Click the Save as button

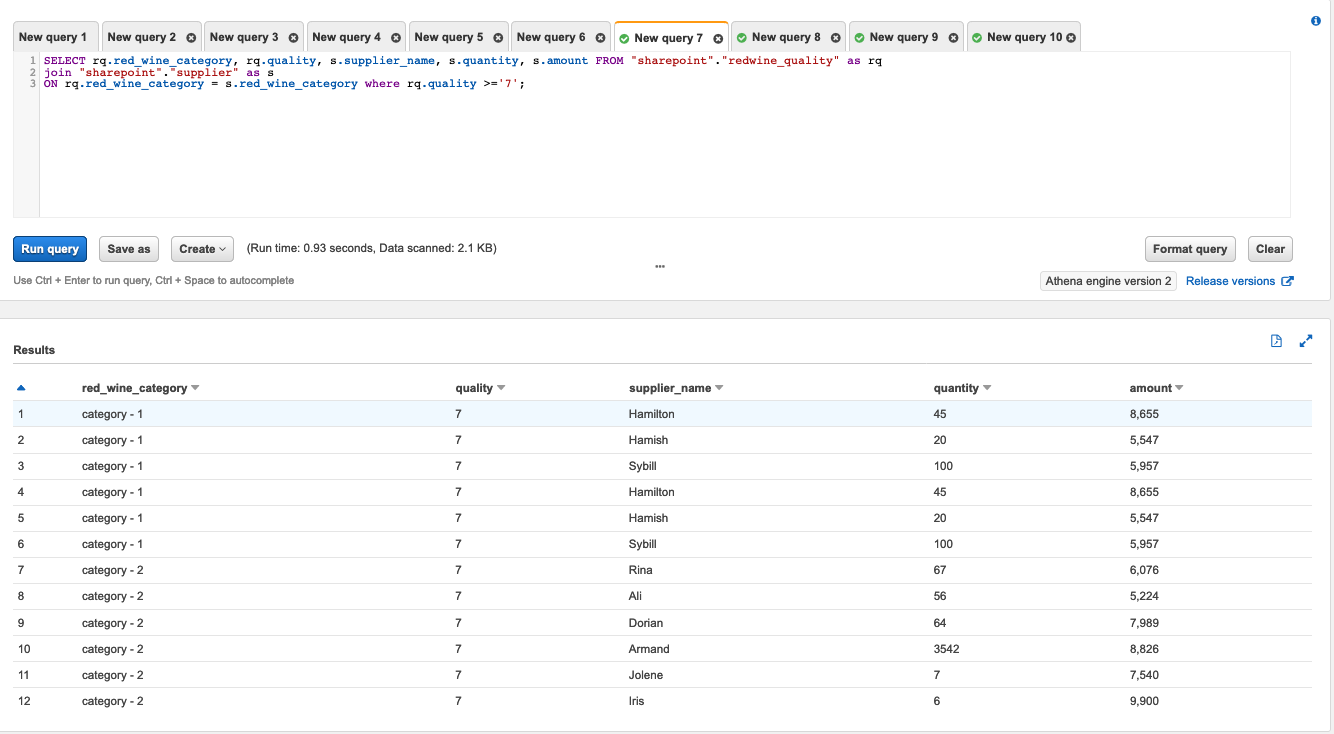(128, 248)
